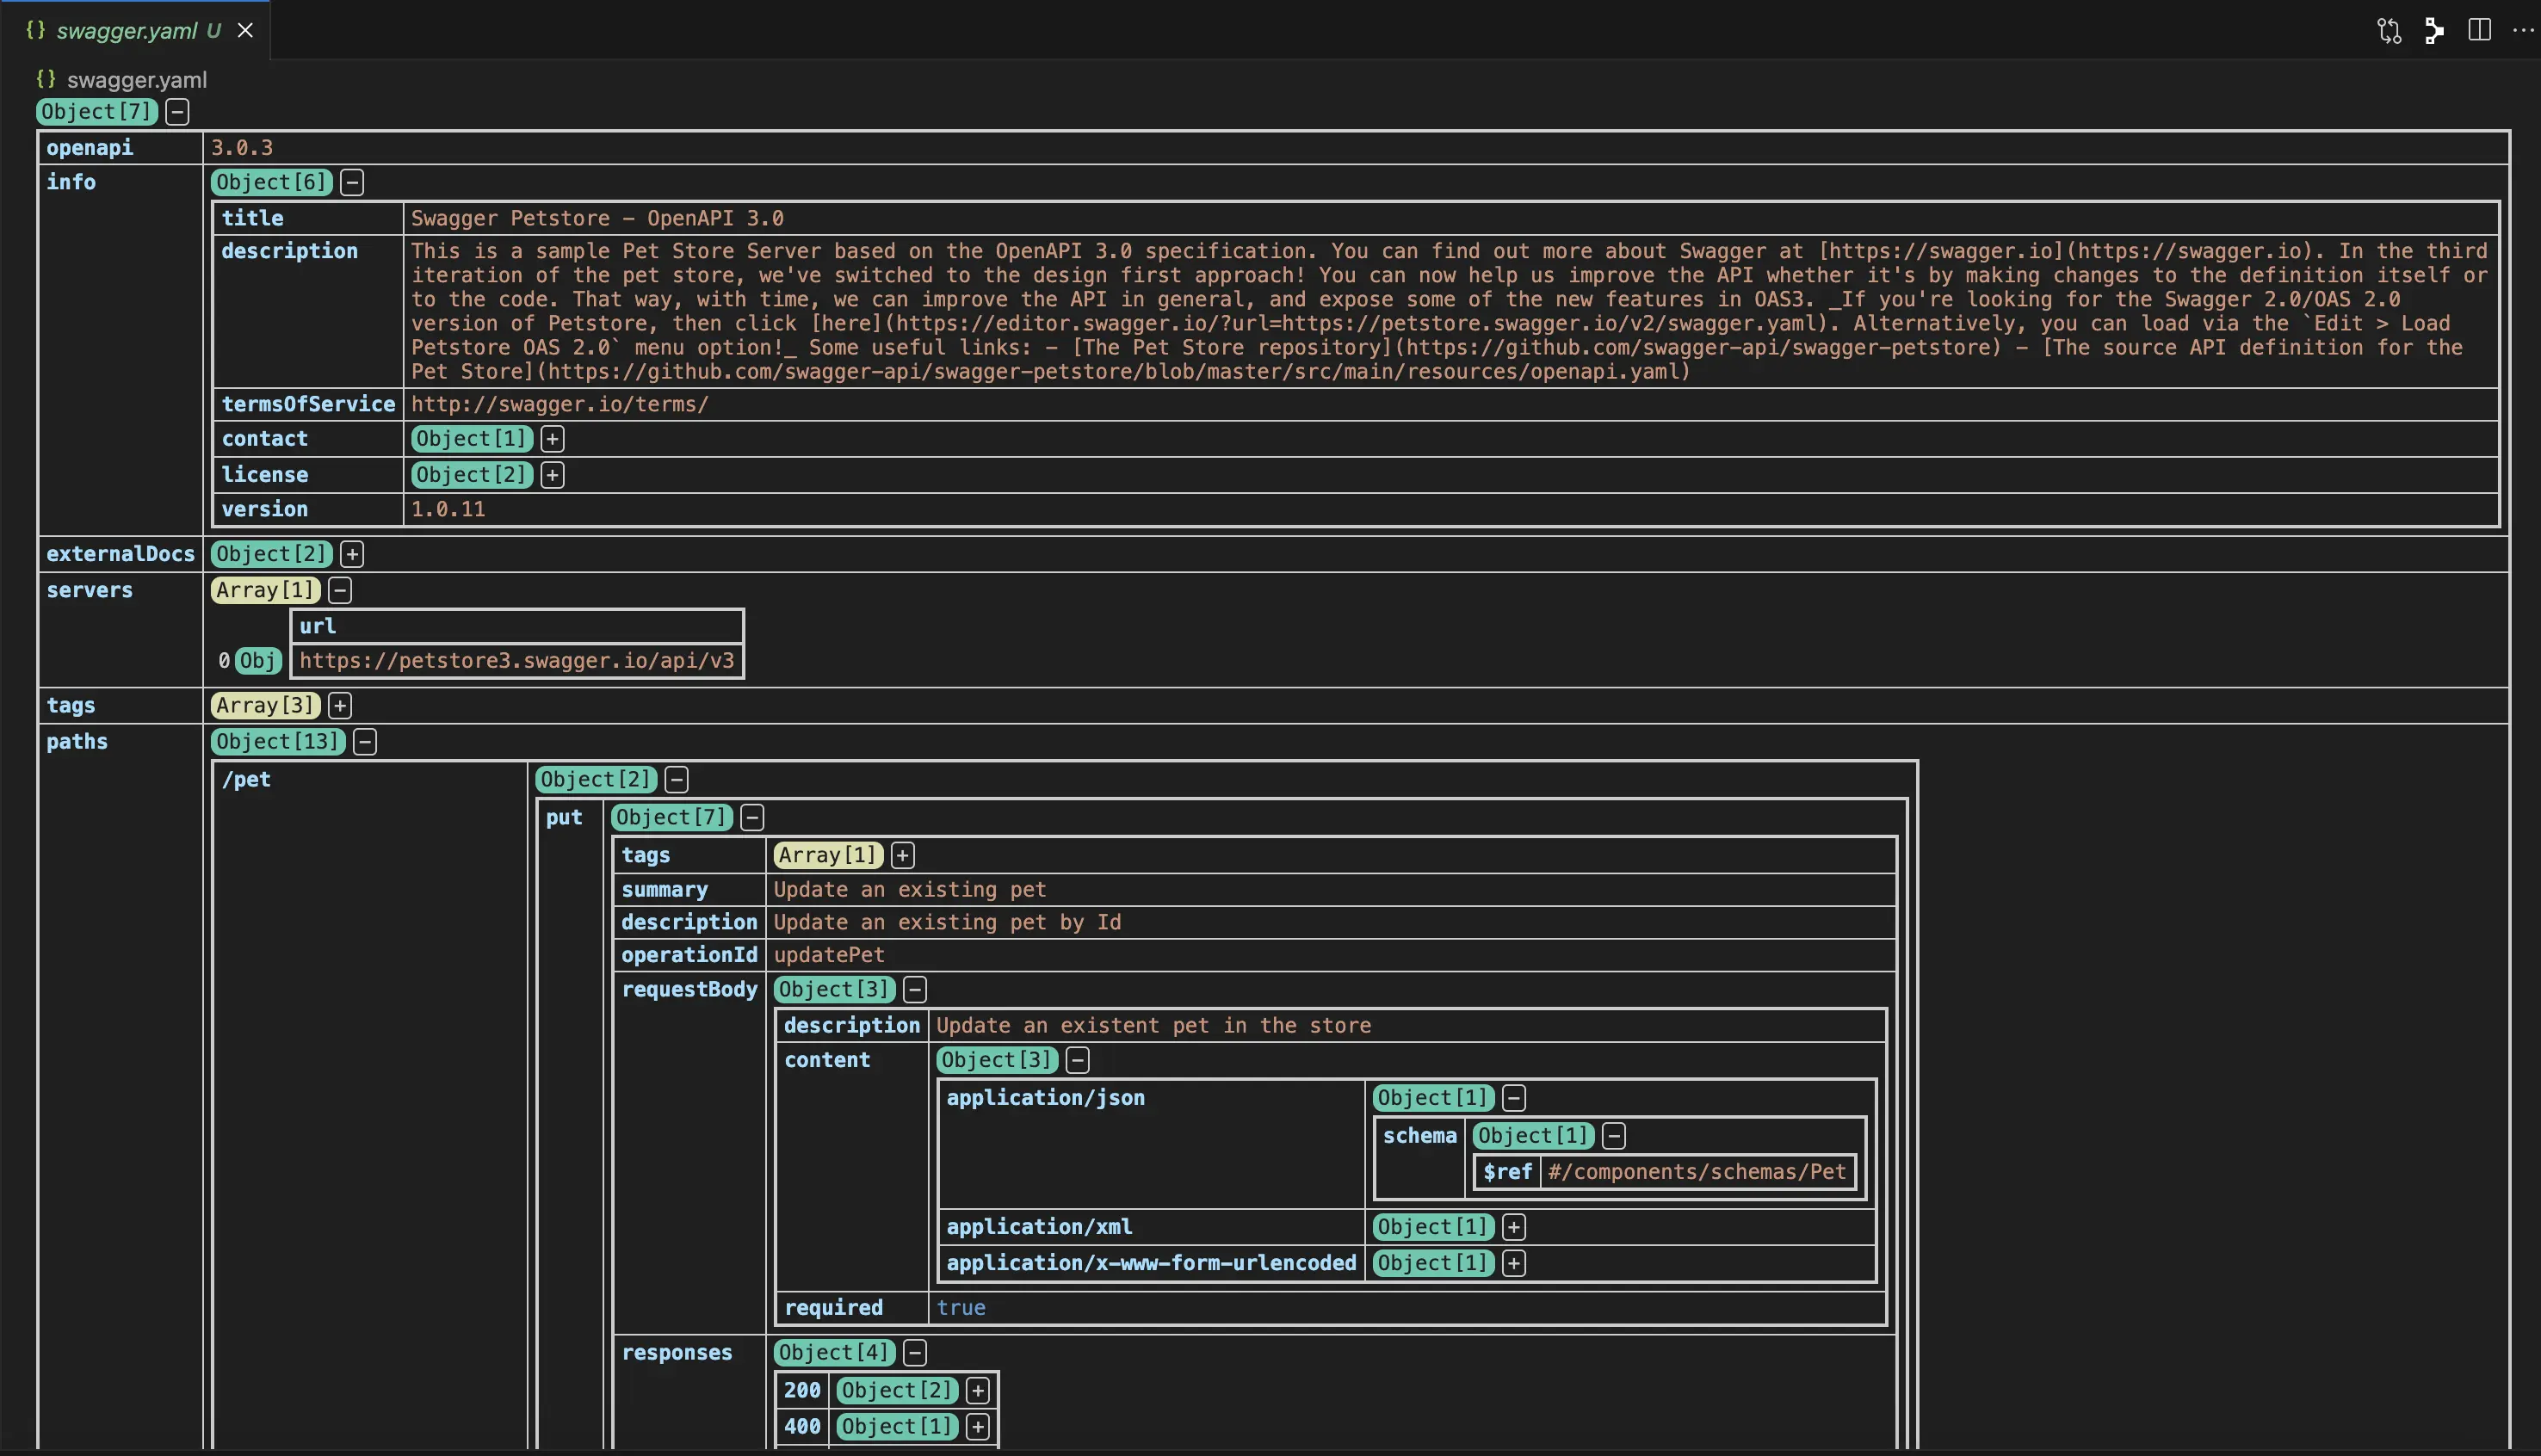Click the swagger.yaml breadcrumb item
The height and width of the screenshot is (1456, 2541).
(x=137, y=80)
